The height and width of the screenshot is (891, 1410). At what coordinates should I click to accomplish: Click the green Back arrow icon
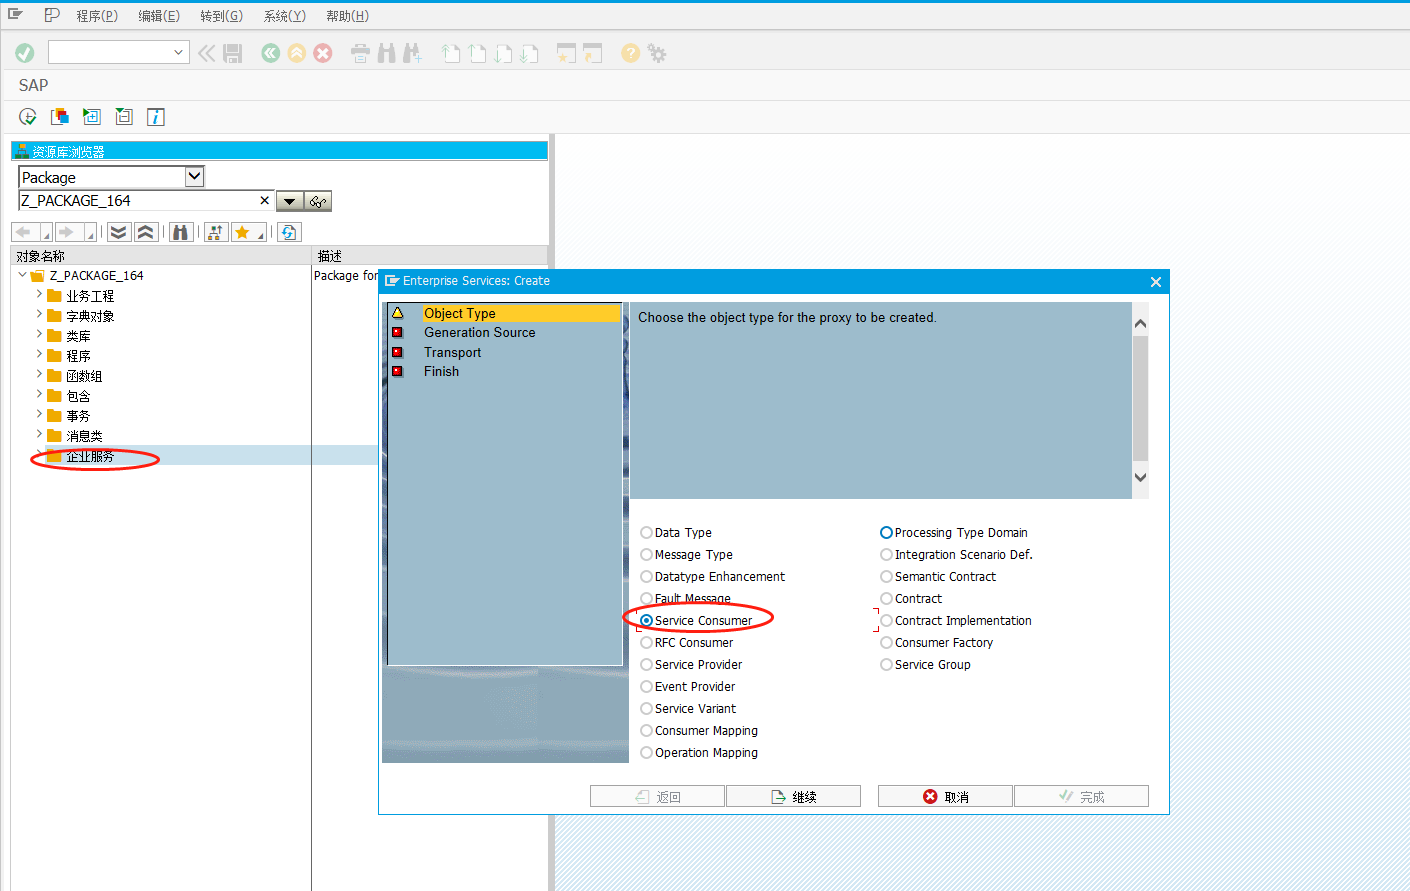pos(270,53)
